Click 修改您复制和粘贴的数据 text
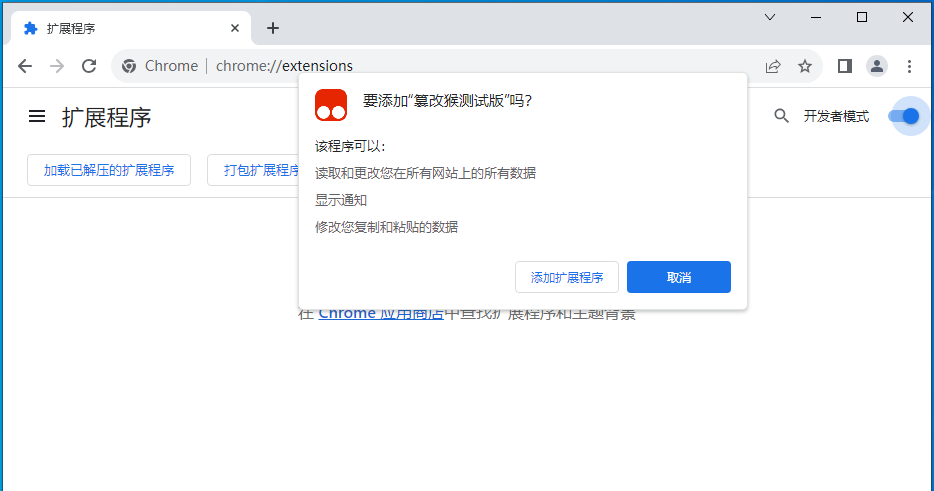 (x=387, y=227)
